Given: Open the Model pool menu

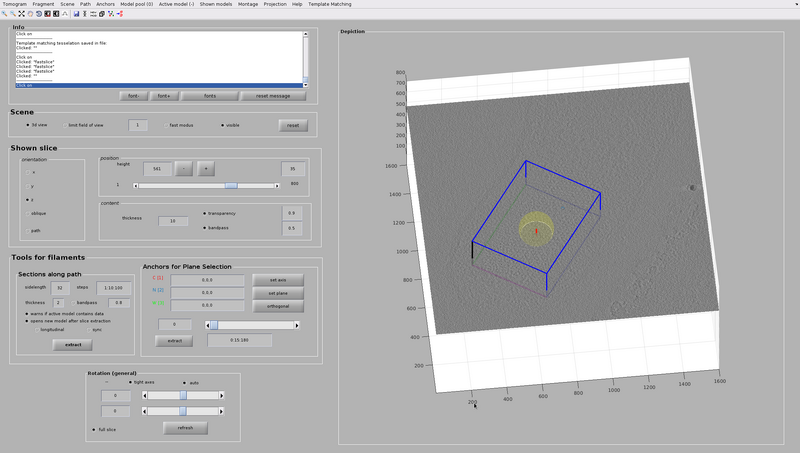Looking at the screenshot, I should 136,4.
